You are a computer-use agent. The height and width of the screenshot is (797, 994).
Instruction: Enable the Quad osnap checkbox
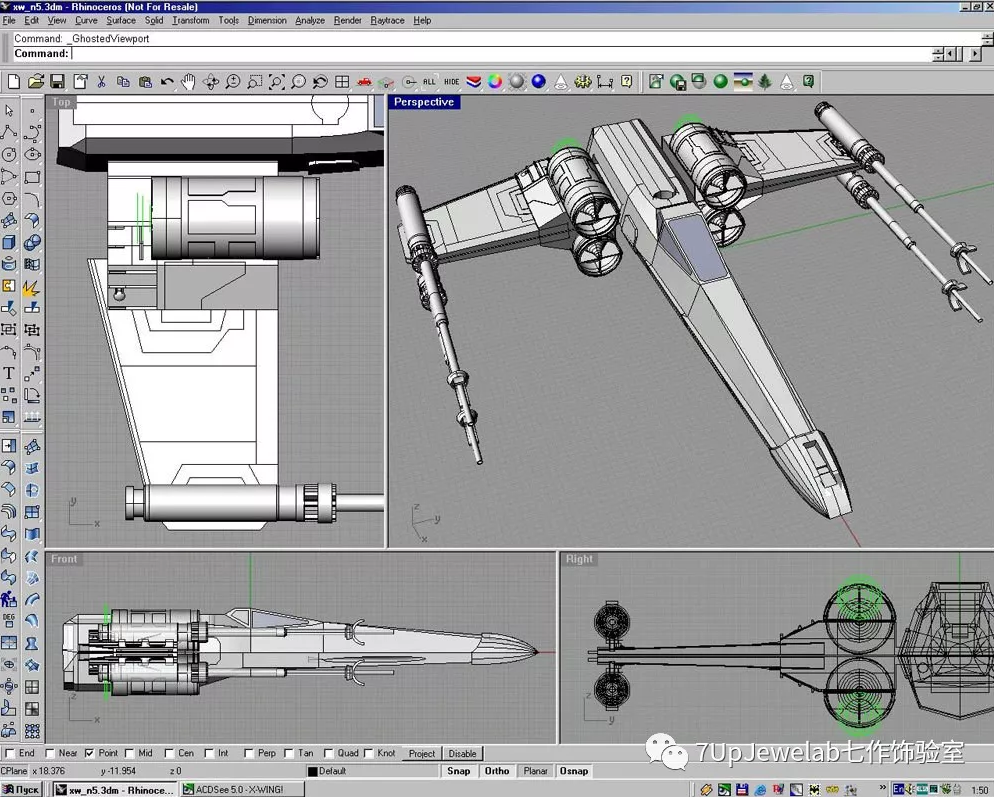(x=327, y=753)
